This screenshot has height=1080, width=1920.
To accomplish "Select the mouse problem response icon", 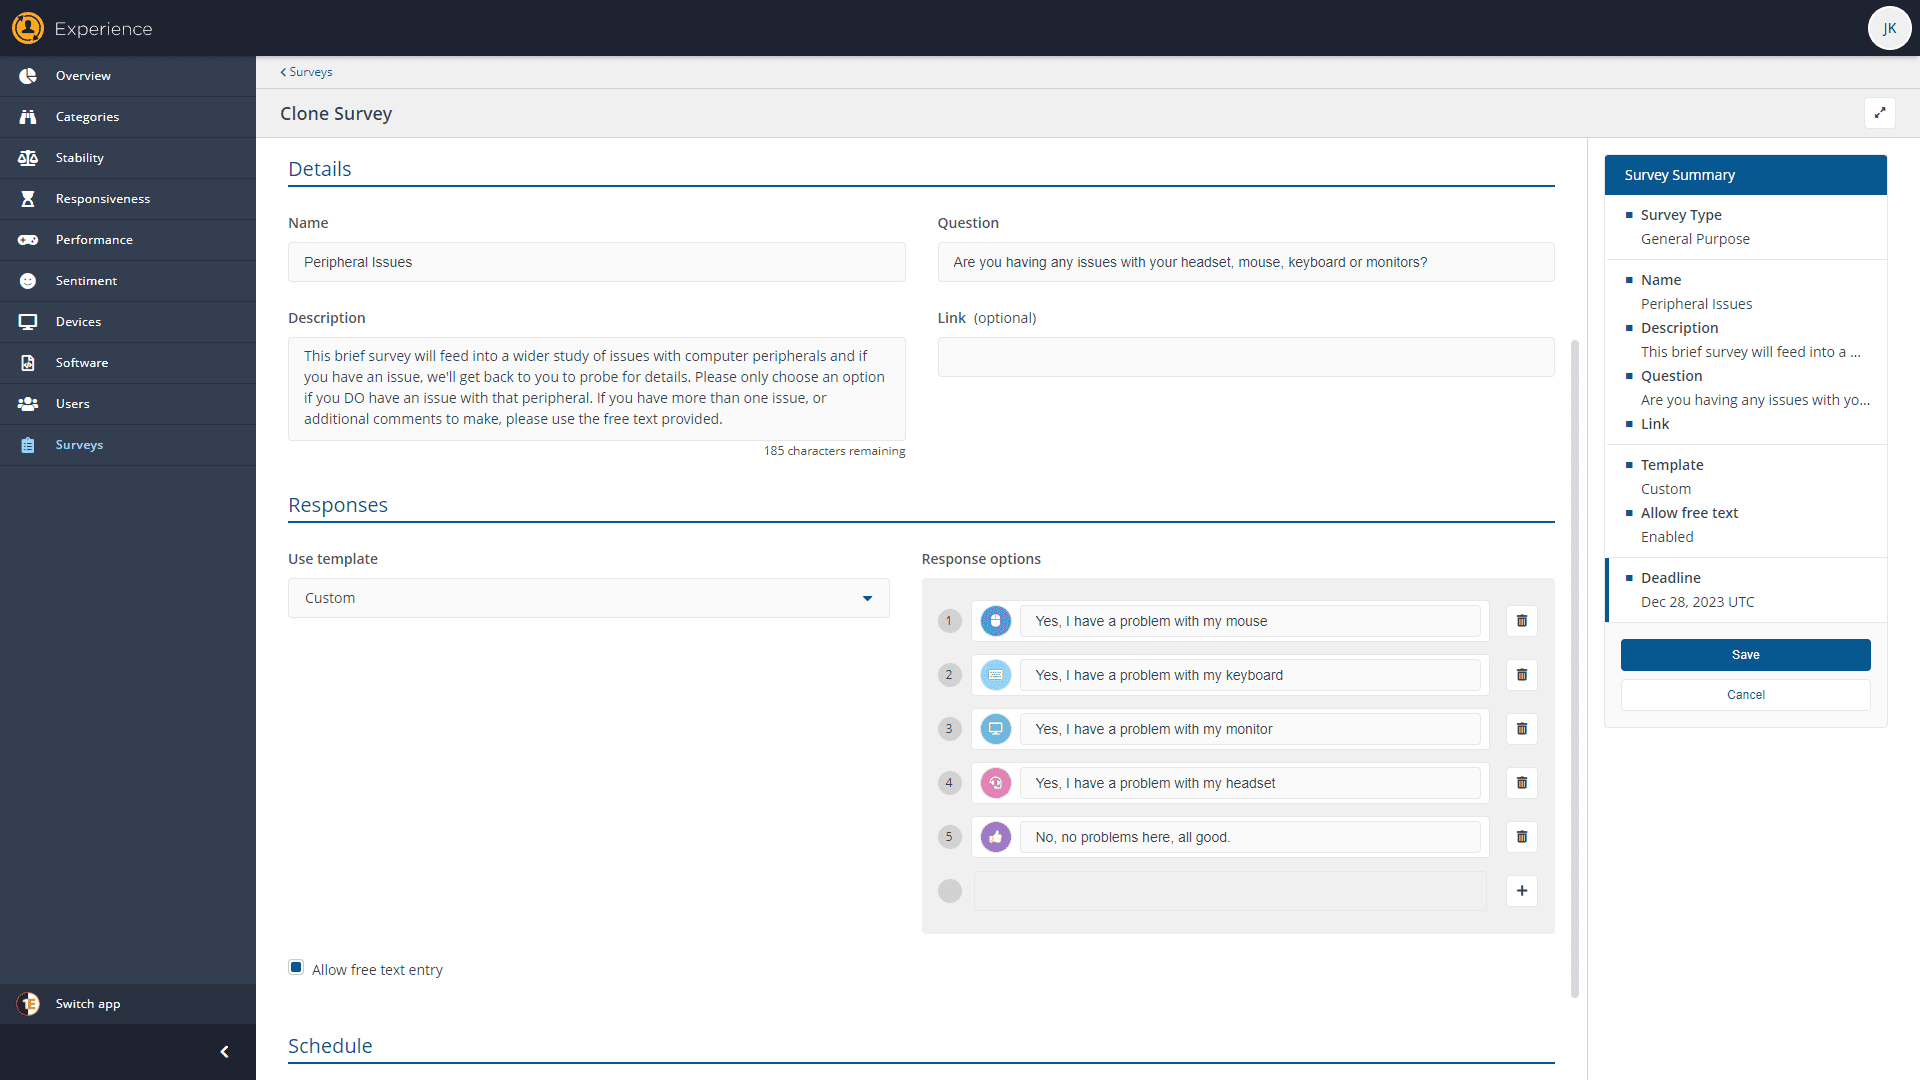I will pyautogui.click(x=997, y=620).
